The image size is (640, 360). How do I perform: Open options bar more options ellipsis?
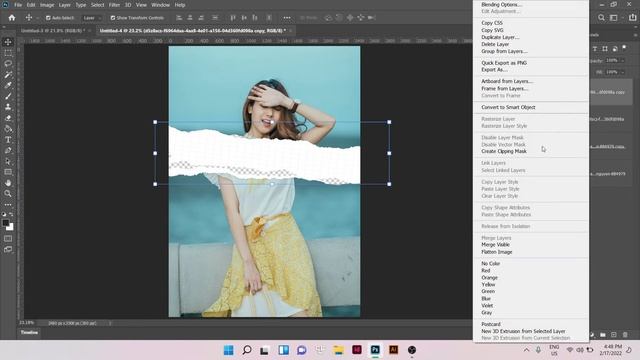pos(287,18)
